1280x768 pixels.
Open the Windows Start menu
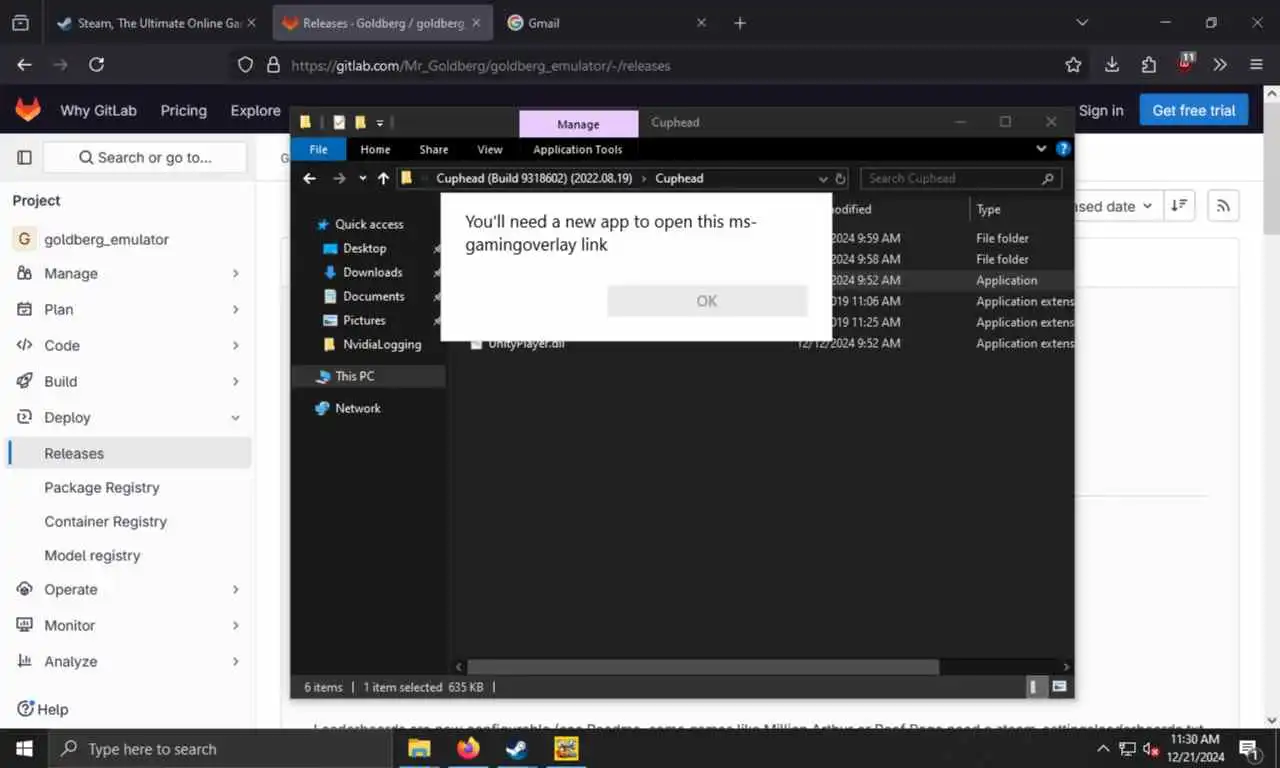pyautogui.click(x=24, y=748)
